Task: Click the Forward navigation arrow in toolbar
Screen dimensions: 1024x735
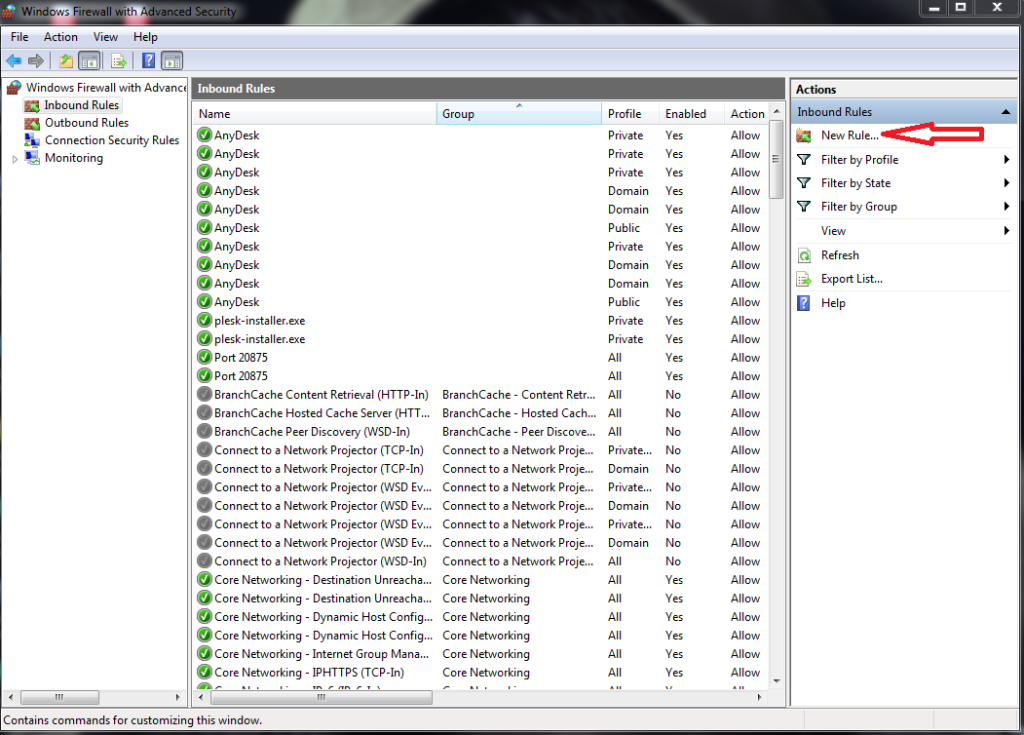Action: point(35,60)
